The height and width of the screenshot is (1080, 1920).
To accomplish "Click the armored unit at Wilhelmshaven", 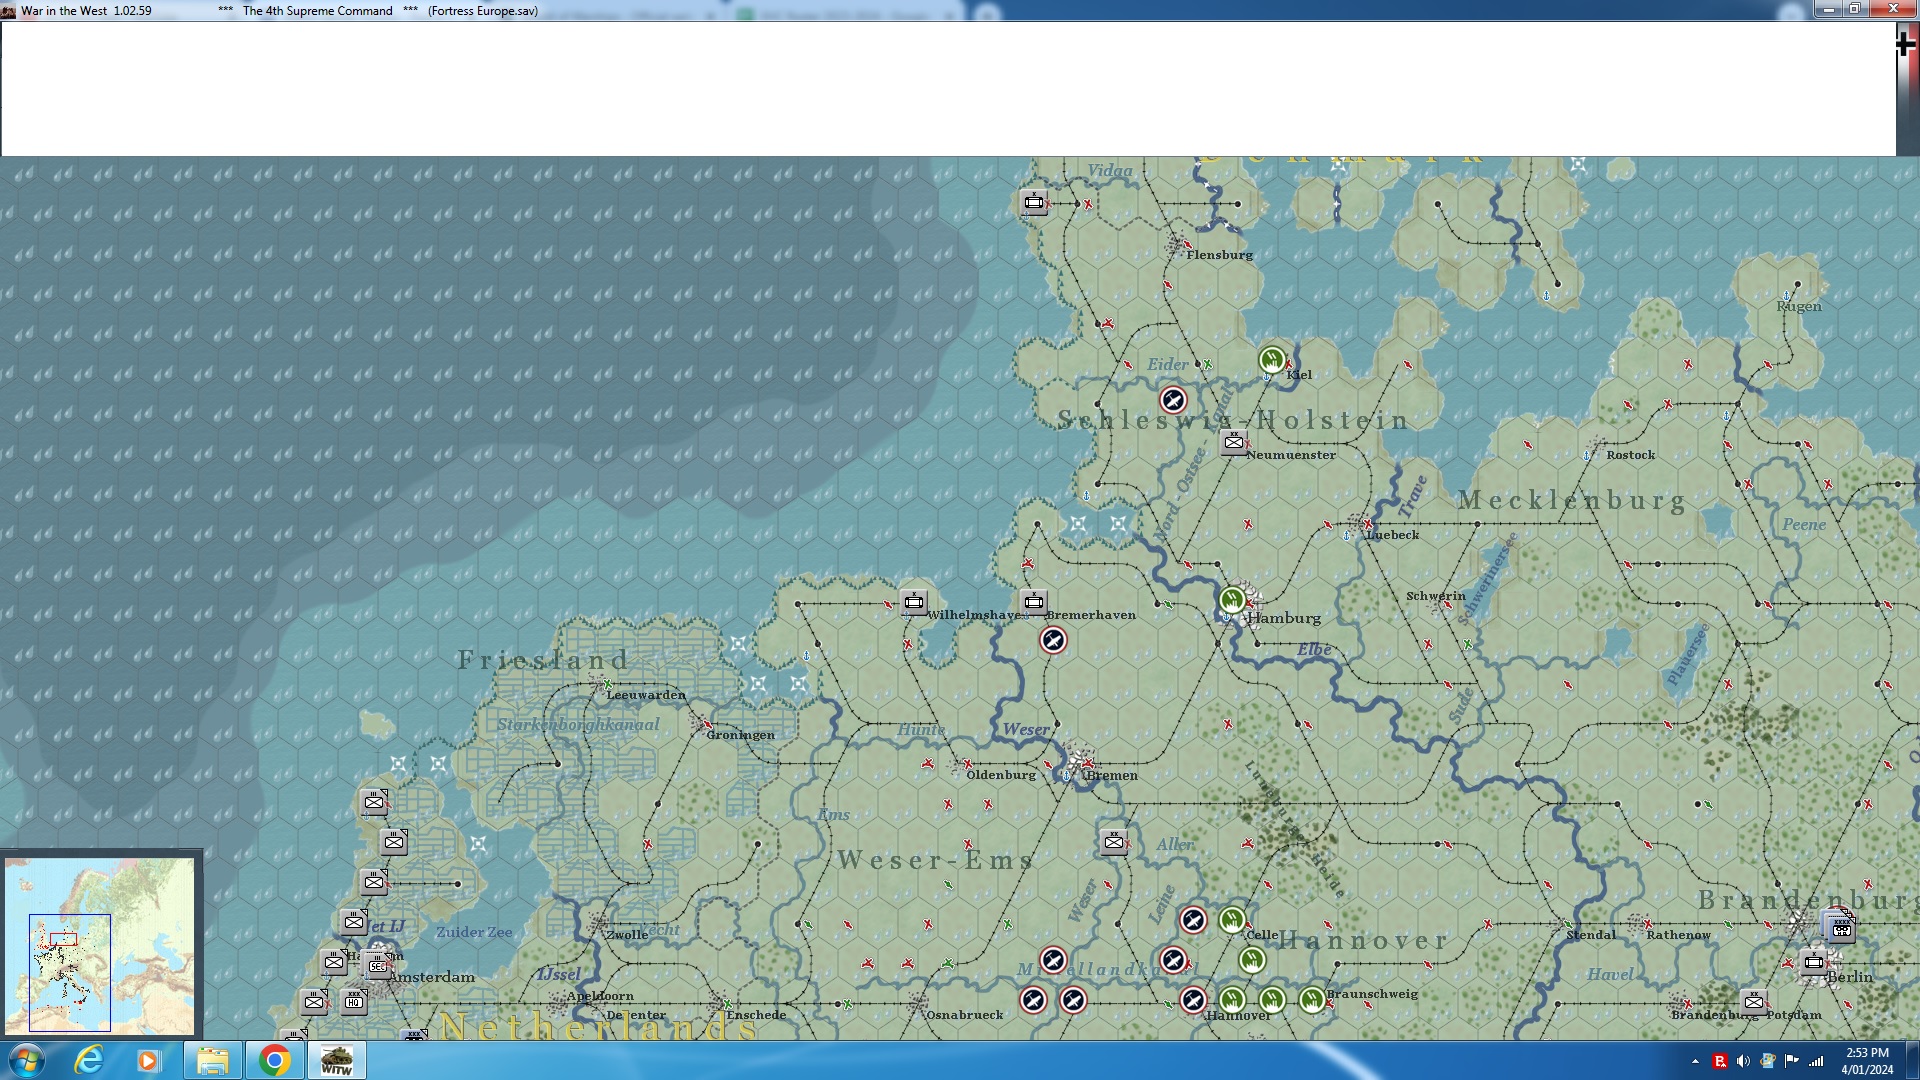I will [914, 602].
